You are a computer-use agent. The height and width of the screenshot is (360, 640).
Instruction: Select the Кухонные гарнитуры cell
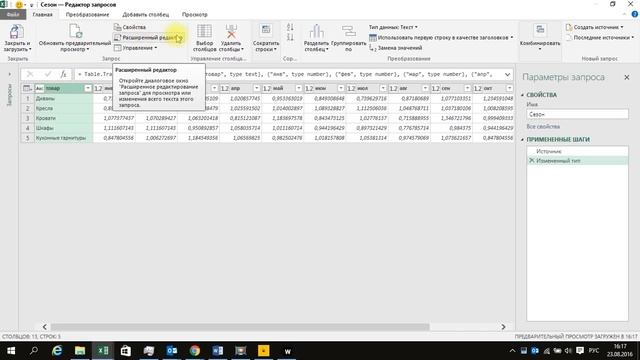pos(63,138)
